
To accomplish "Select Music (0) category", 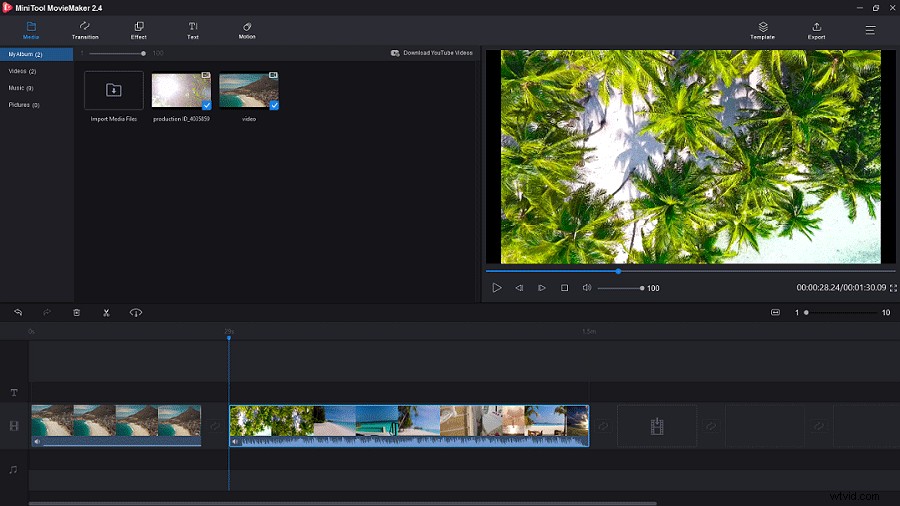I will [x=21, y=88].
